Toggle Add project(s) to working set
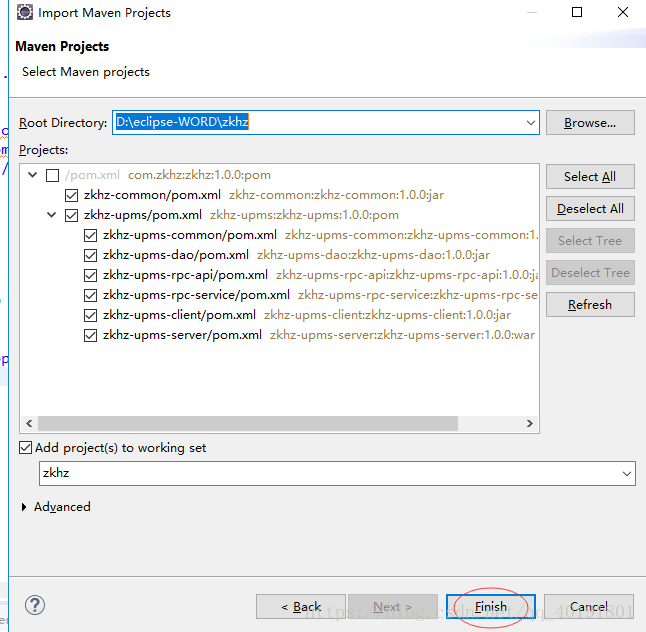Viewport: 646px width, 632px height. click(x=26, y=447)
